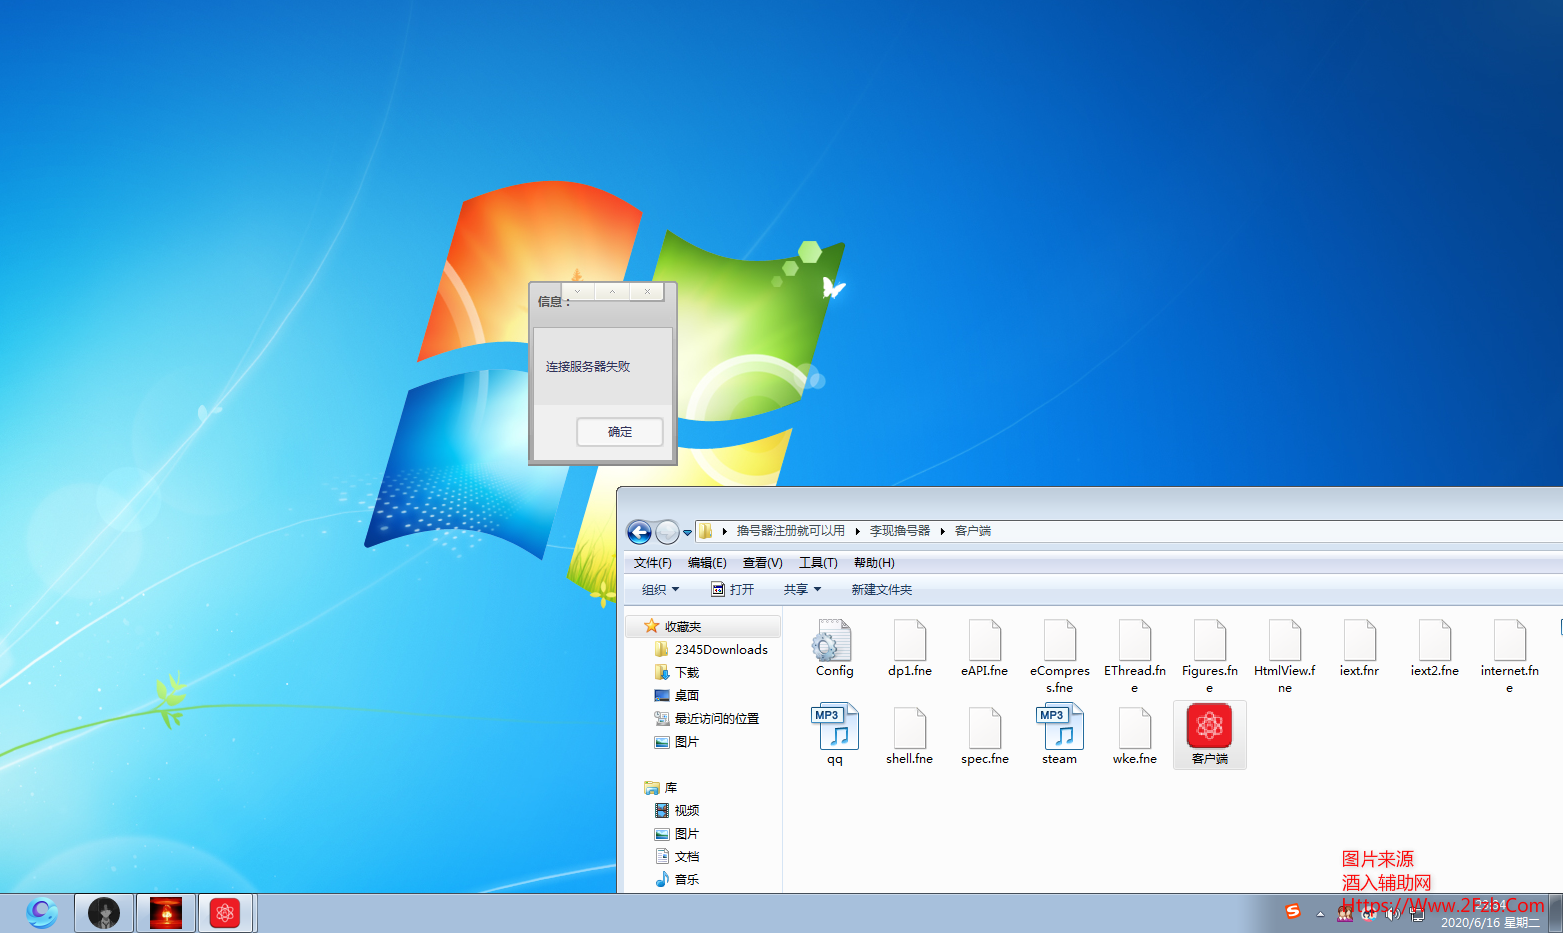Screen dimensions: 1563x933
Task: Click the two-people tray icon
Action: (1345, 913)
